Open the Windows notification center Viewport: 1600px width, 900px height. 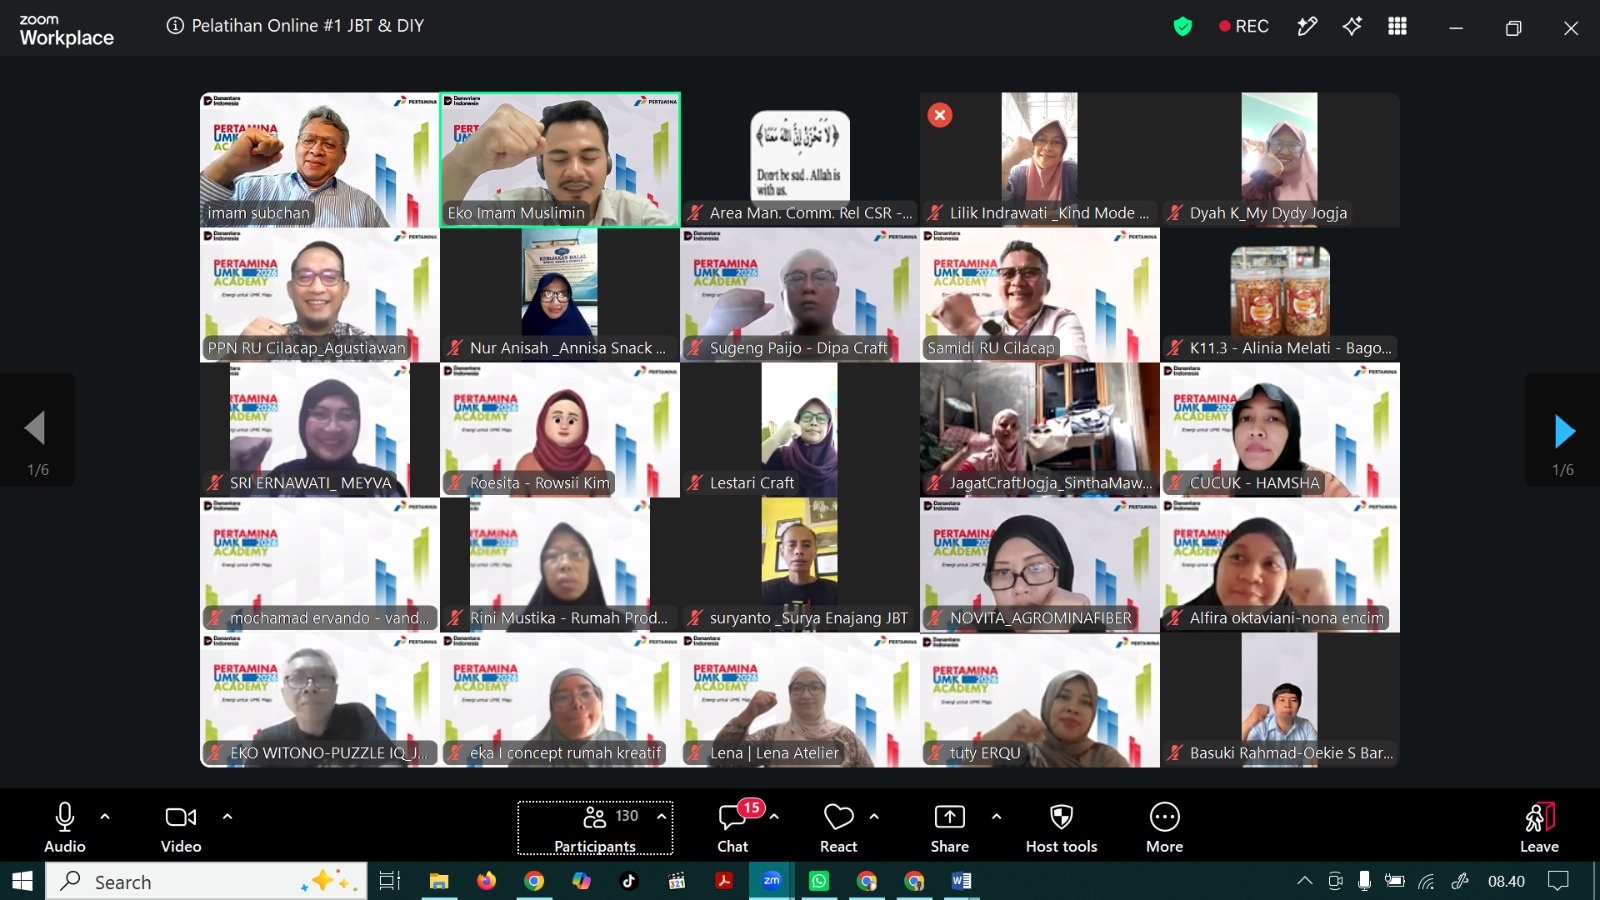click(x=1558, y=881)
